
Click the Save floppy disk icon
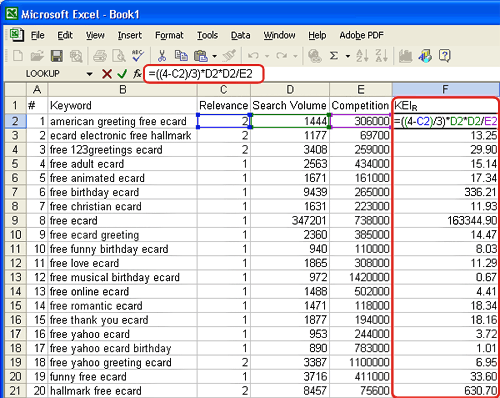57,56
